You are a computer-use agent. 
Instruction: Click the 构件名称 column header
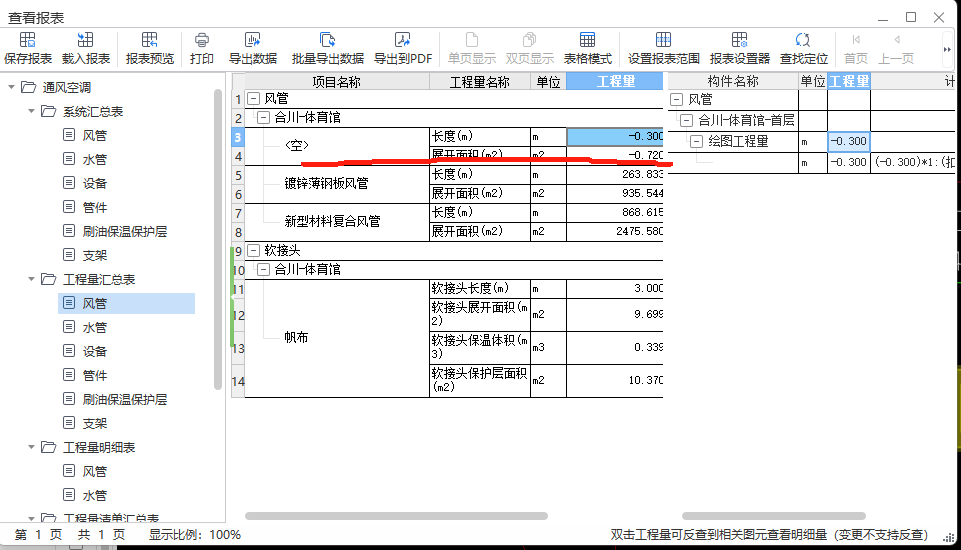[733, 82]
